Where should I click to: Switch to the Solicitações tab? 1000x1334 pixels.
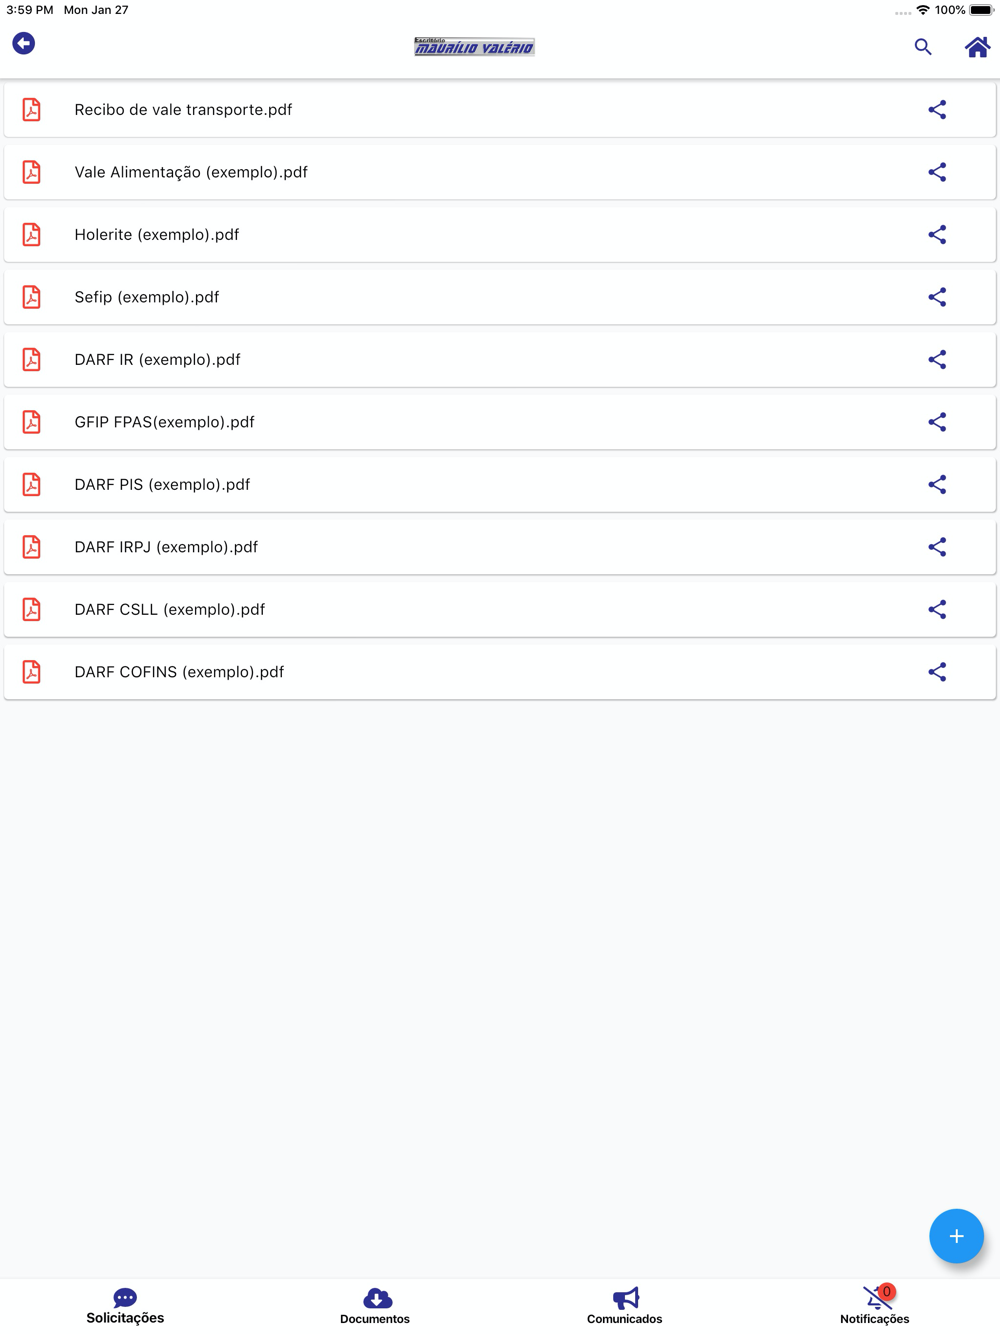click(125, 1305)
